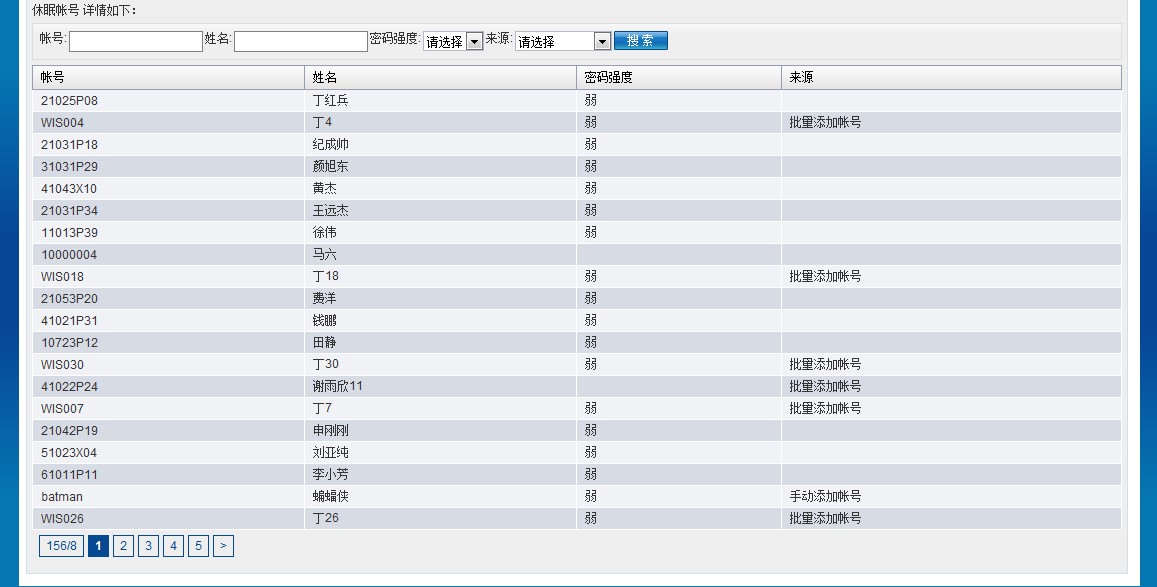Image resolution: width=1157 pixels, height=587 pixels.
Task: Click the next page arrow button
Action: (x=223, y=546)
